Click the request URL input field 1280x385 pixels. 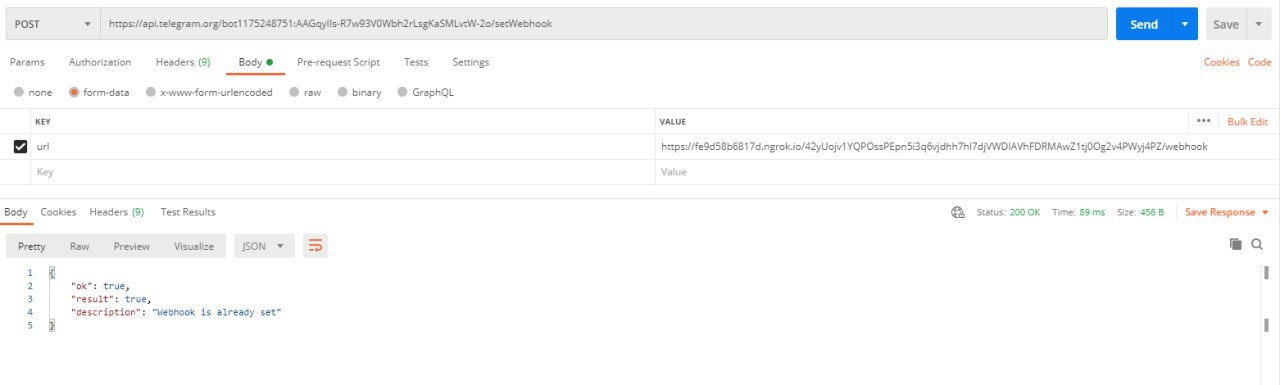point(604,24)
